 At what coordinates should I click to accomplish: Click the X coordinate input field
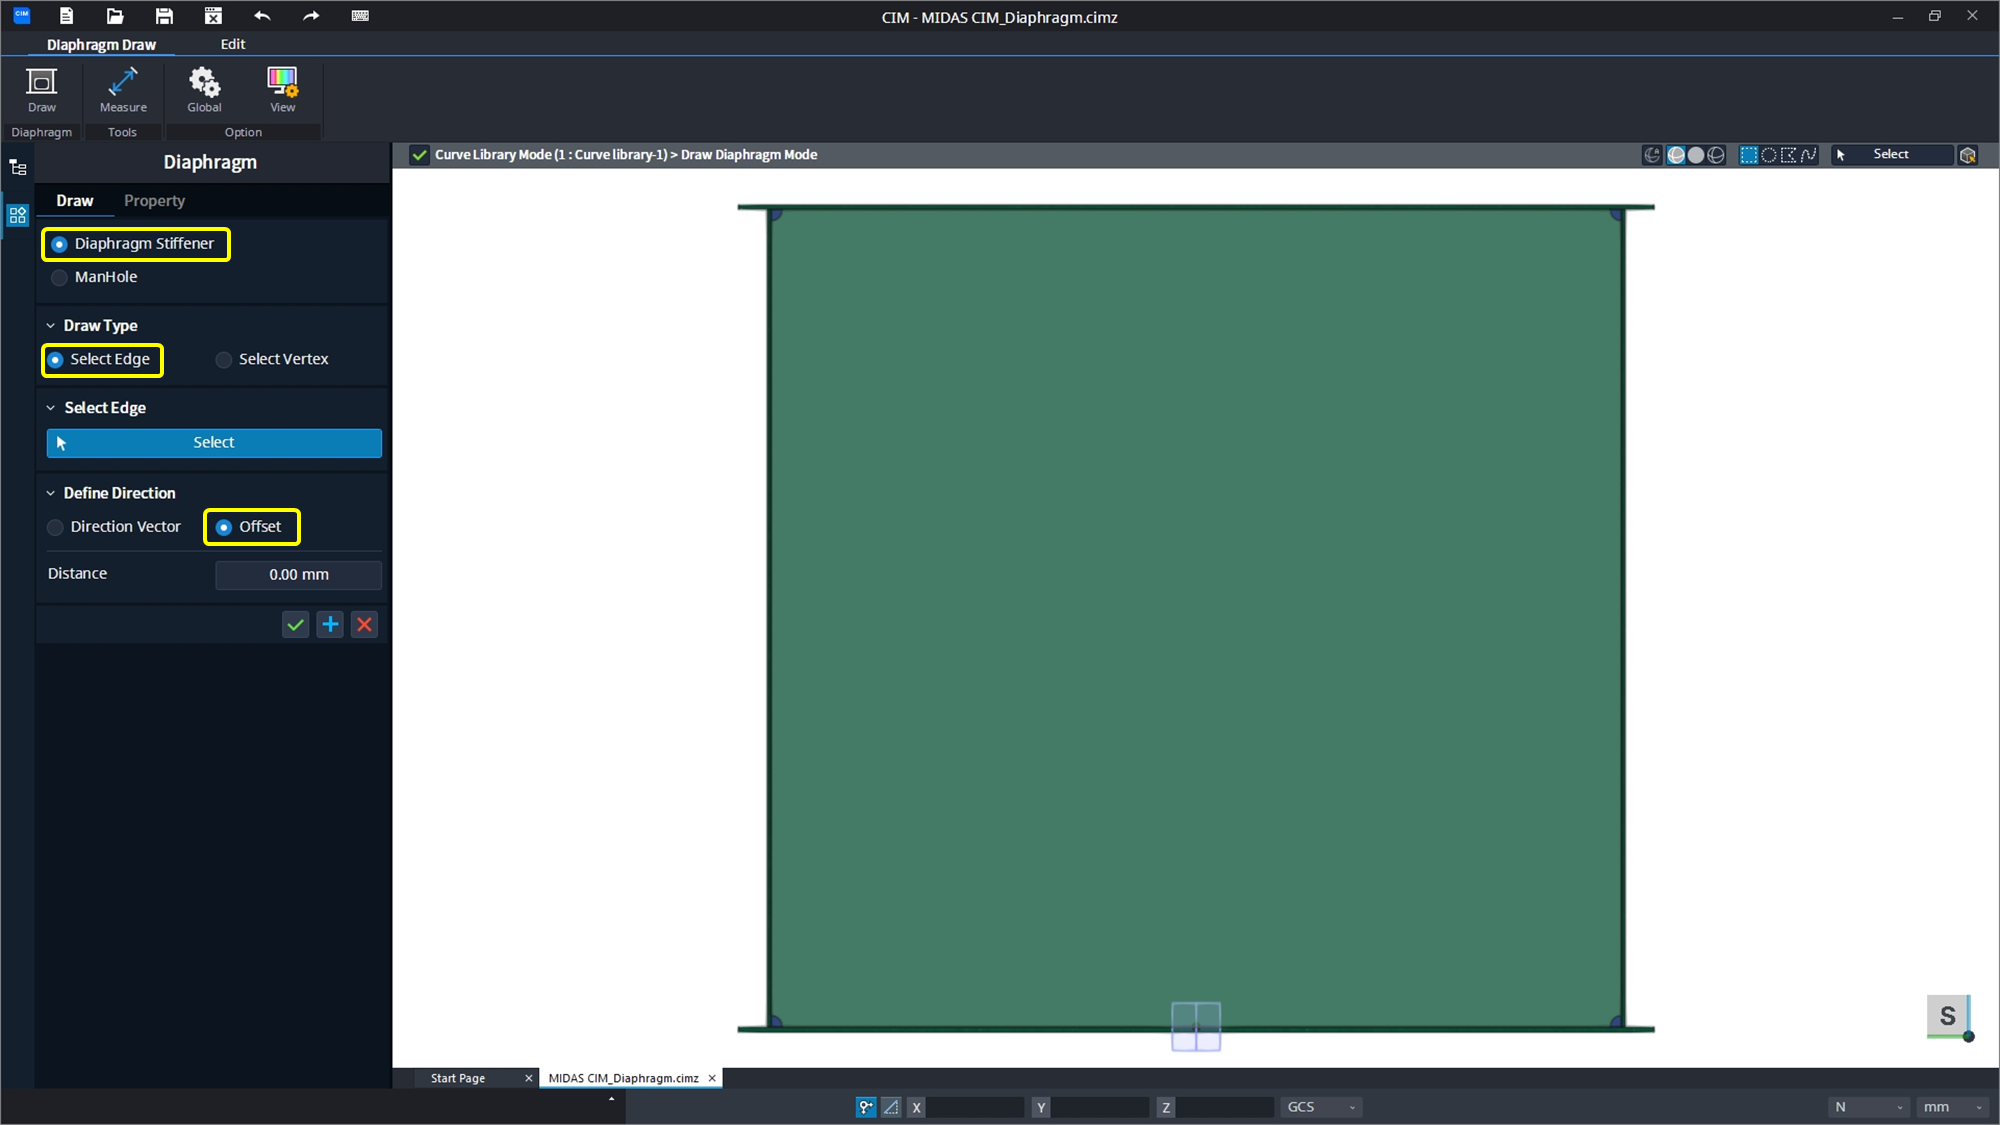pyautogui.click(x=975, y=1107)
